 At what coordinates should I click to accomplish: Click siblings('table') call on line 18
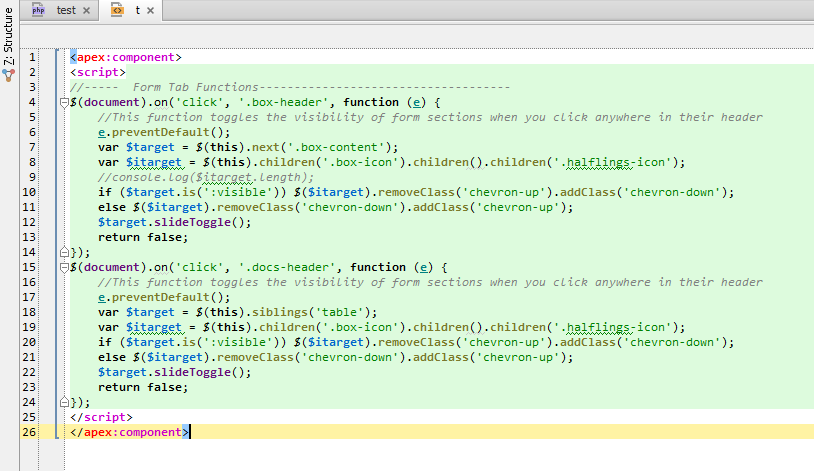pyautogui.click(x=311, y=313)
